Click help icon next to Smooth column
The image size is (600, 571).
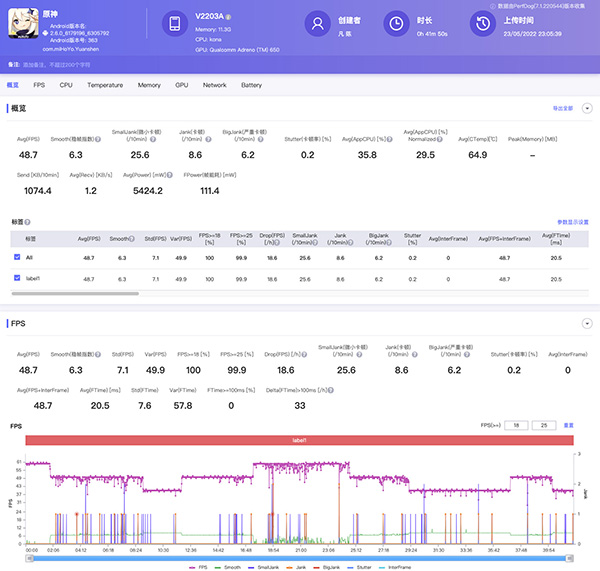[133, 239]
